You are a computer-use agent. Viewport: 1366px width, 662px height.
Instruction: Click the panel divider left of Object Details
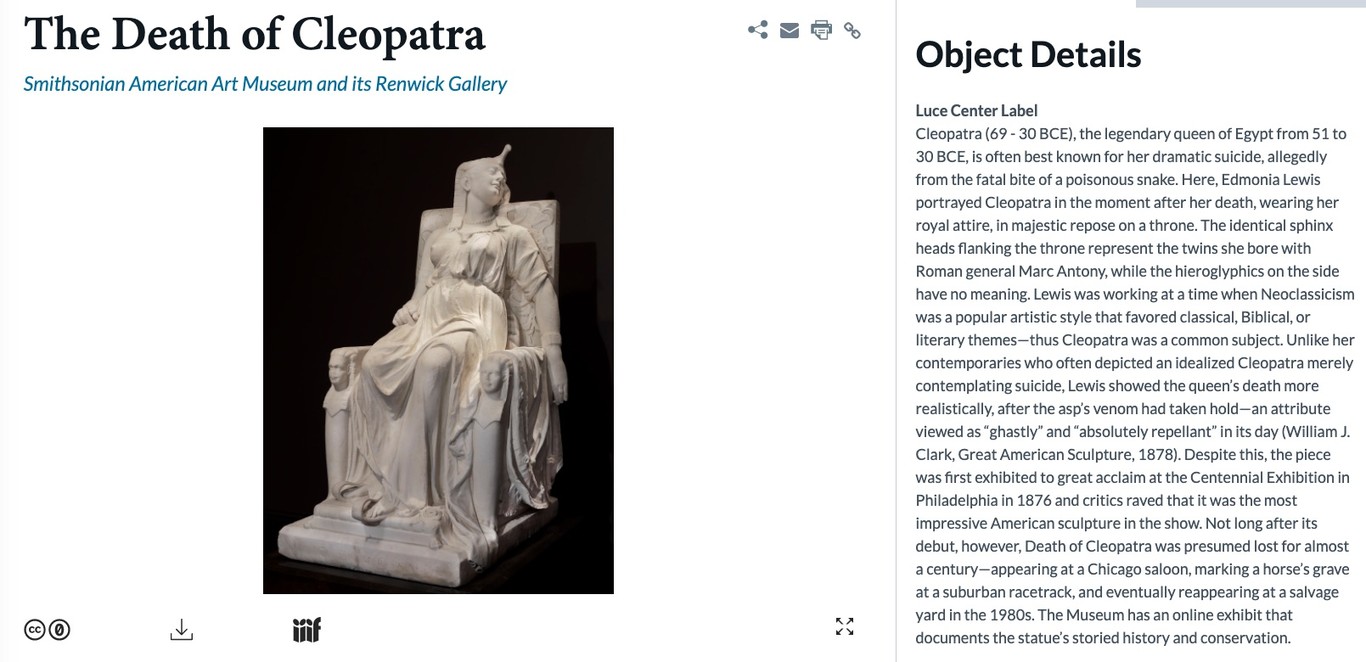896,331
